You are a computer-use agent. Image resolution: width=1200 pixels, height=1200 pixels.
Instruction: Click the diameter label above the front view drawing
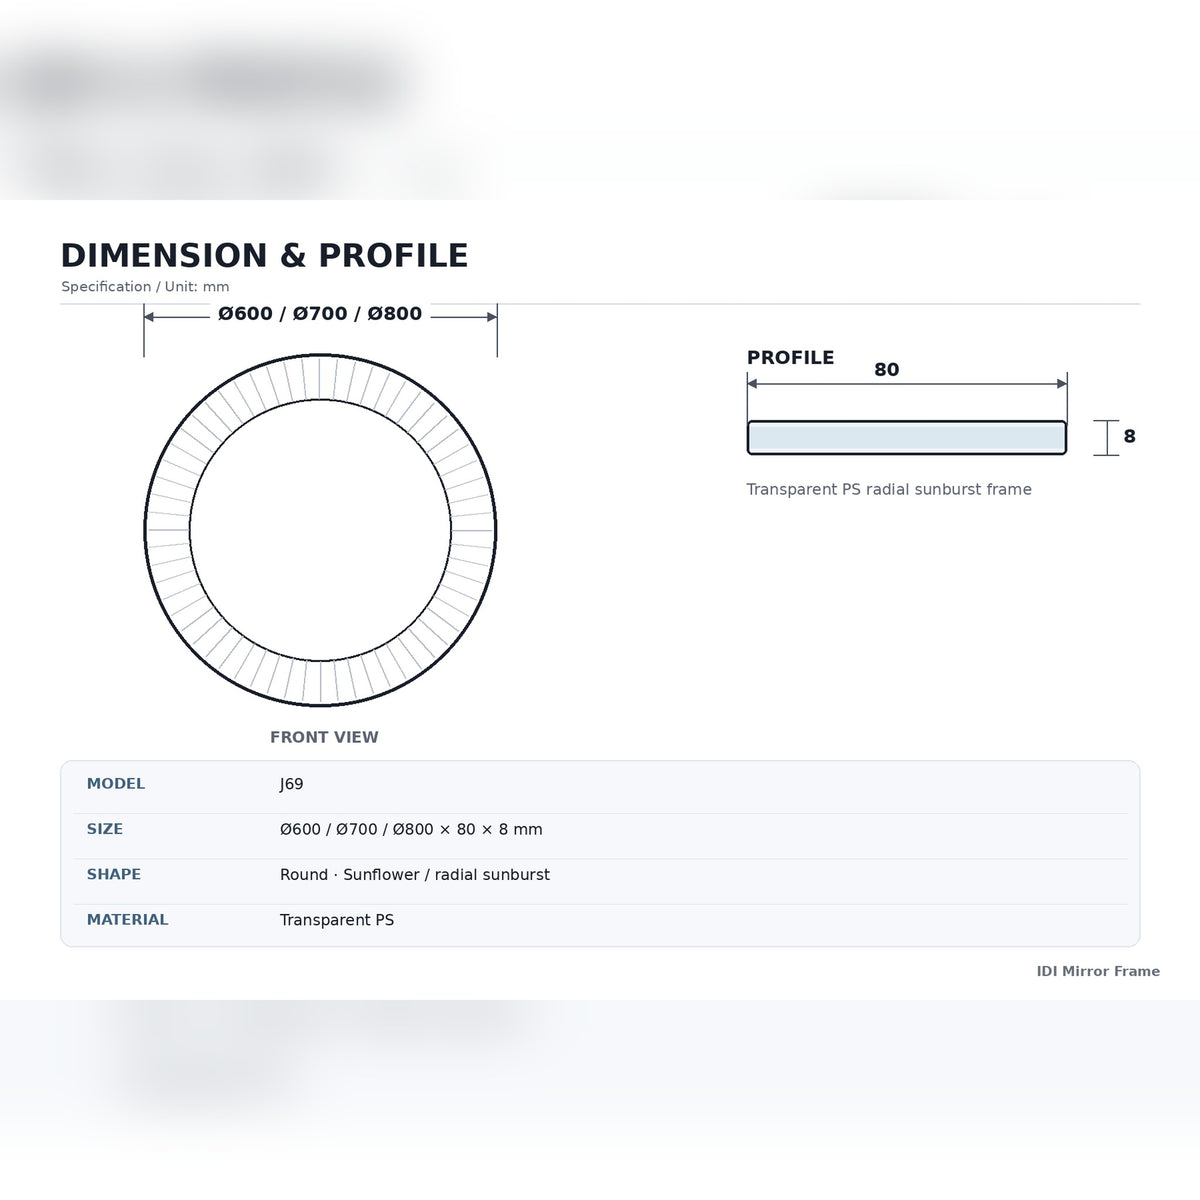pyautogui.click(x=320, y=314)
